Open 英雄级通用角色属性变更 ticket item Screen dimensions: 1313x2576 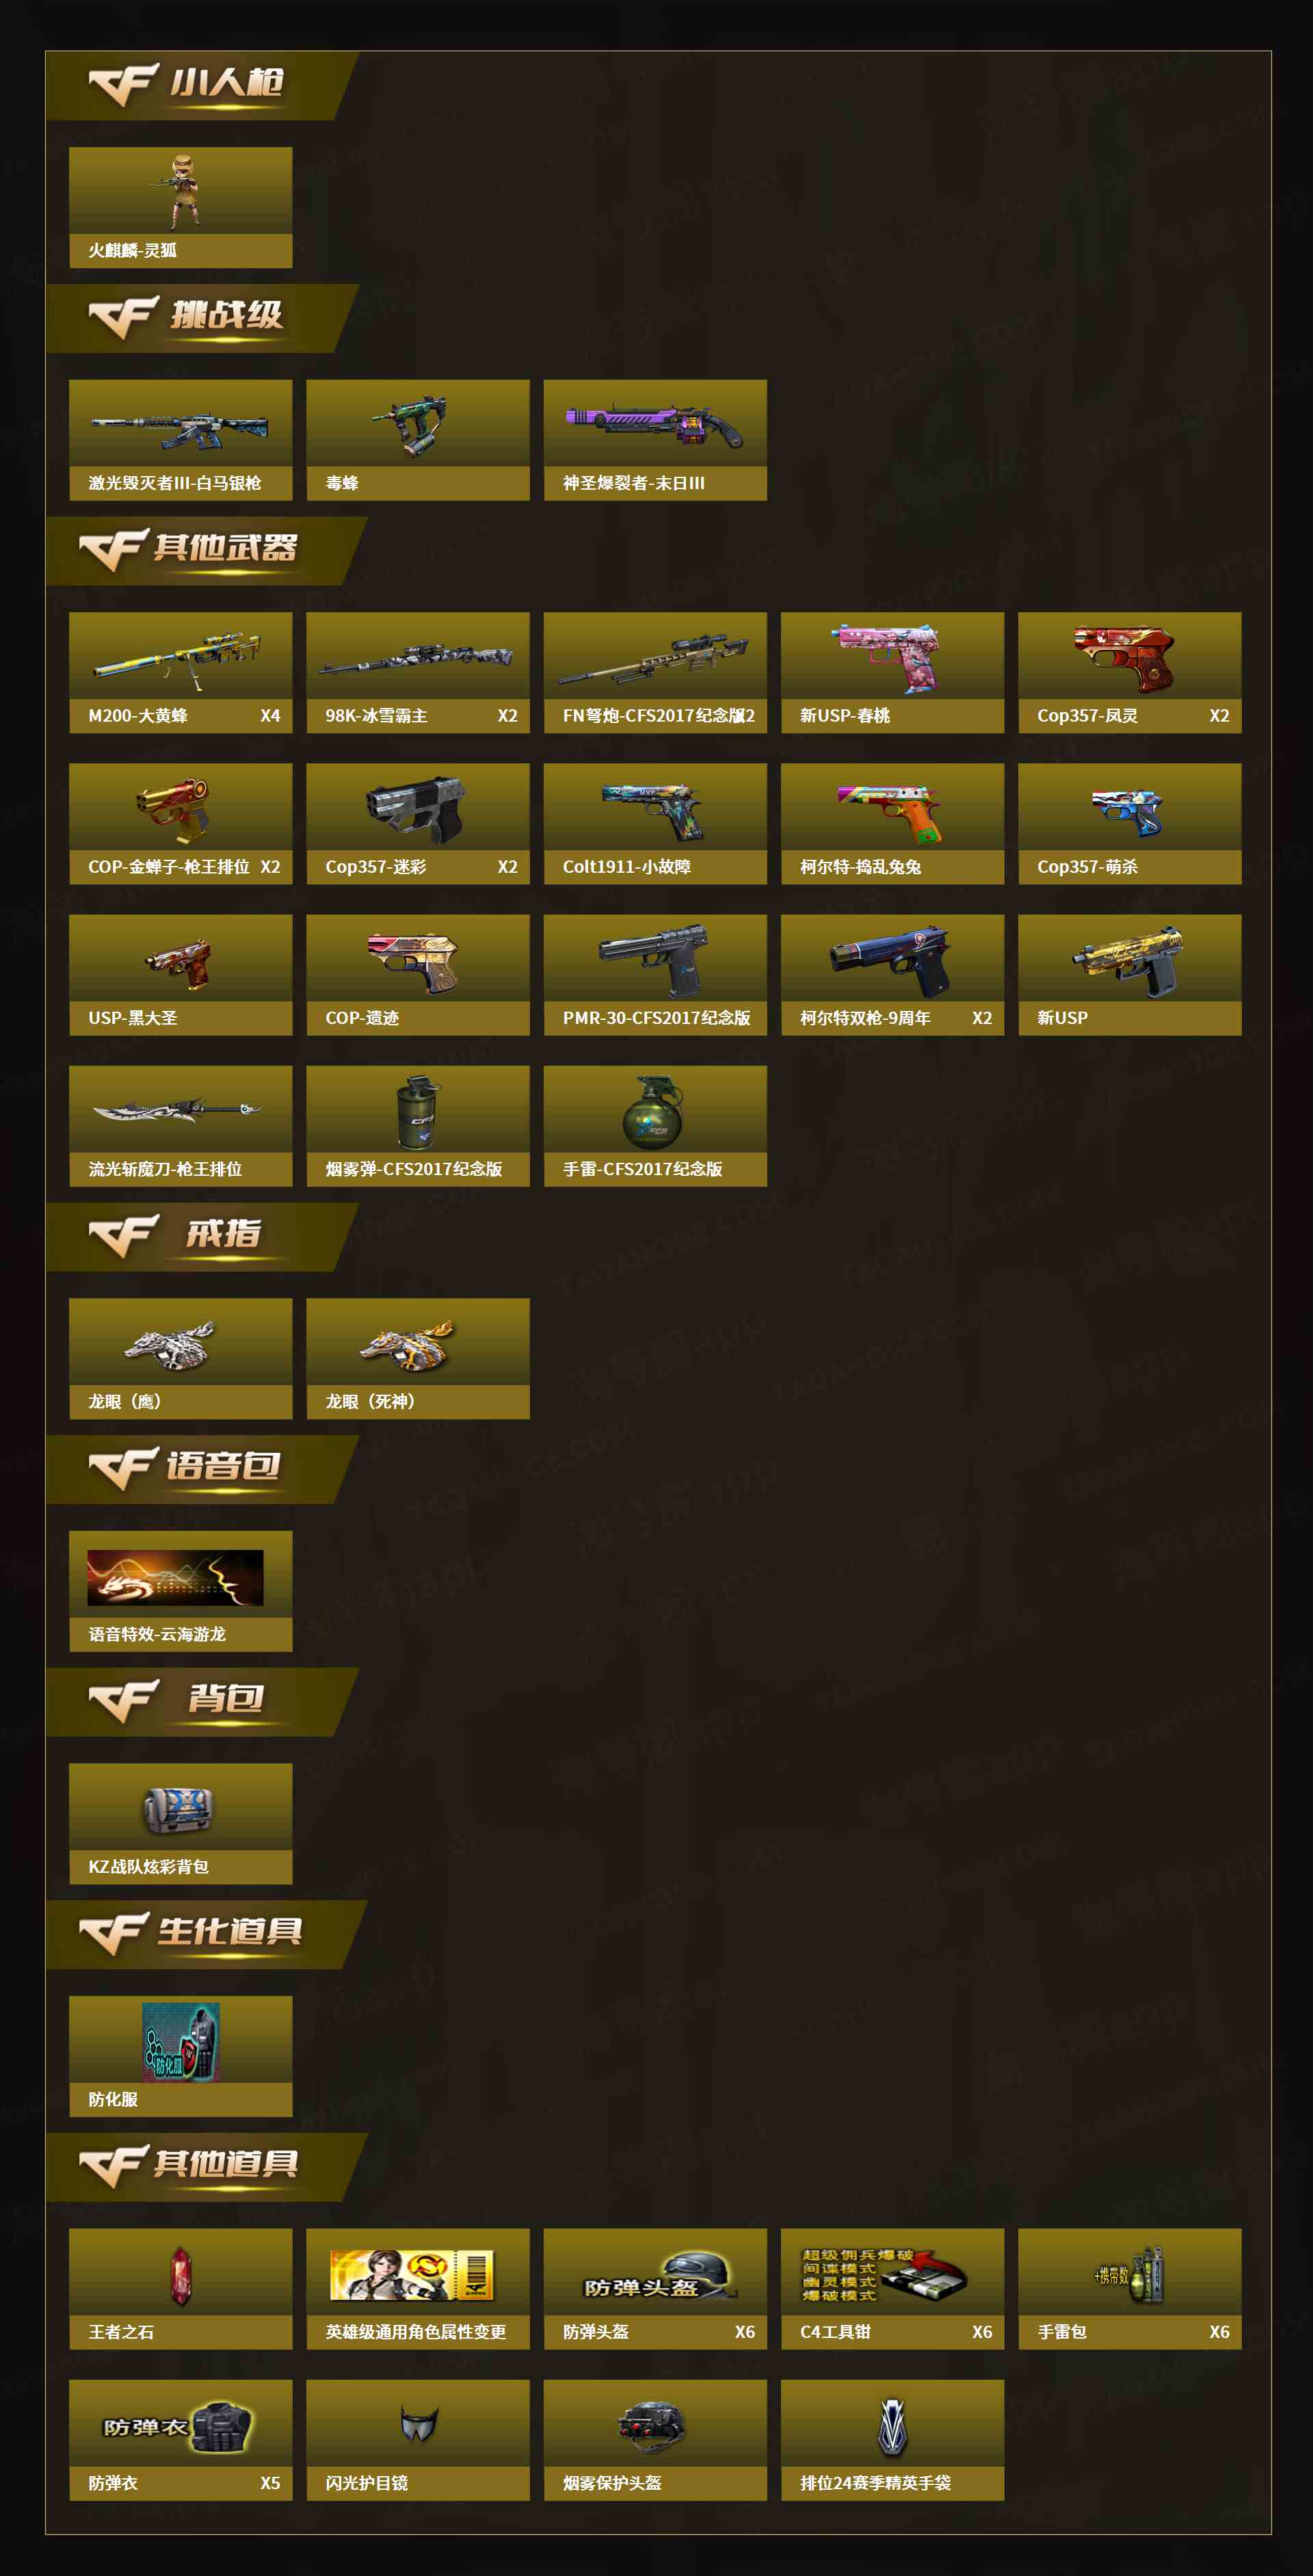[418, 2288]
